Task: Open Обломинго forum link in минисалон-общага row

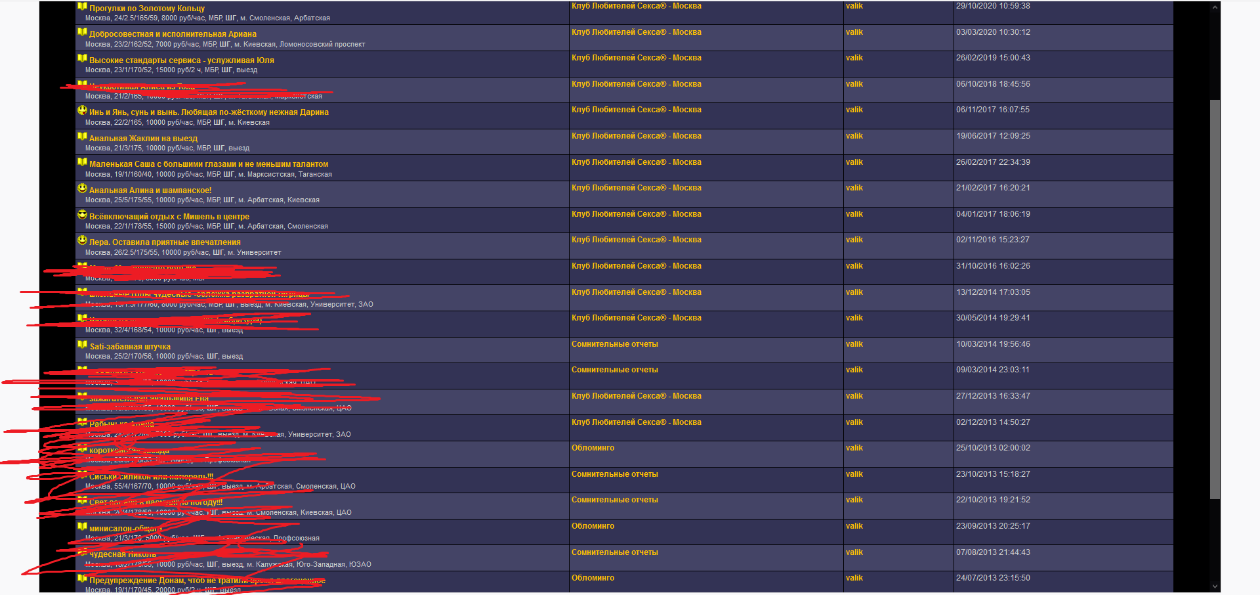Action: [593, 526]
